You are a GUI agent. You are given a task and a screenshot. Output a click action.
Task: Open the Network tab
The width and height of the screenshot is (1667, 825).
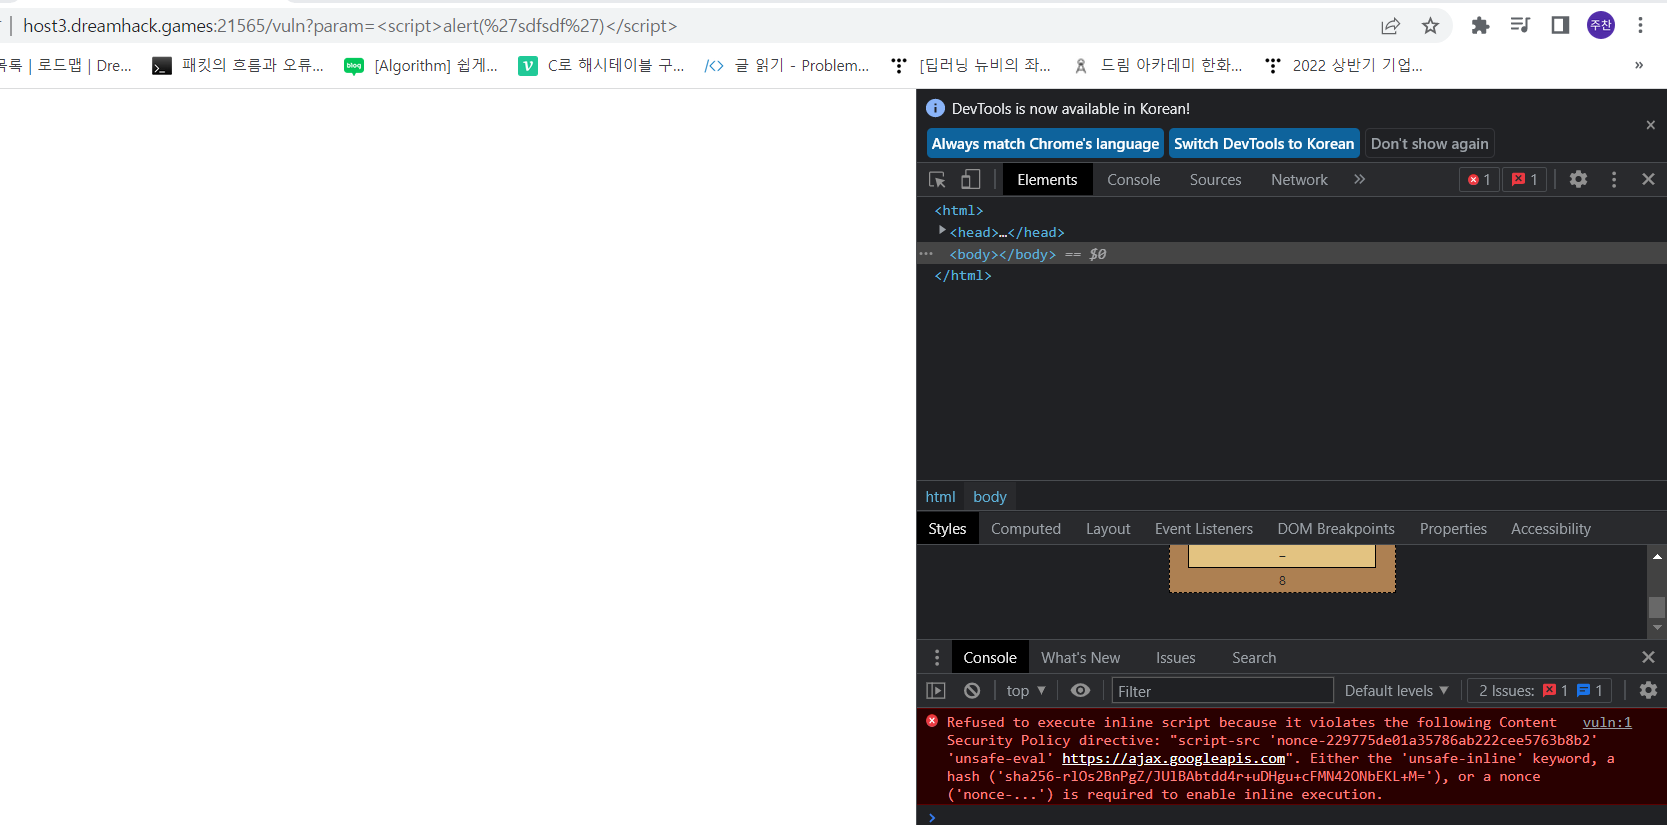pyautogui.click(x=1299, y=179)
